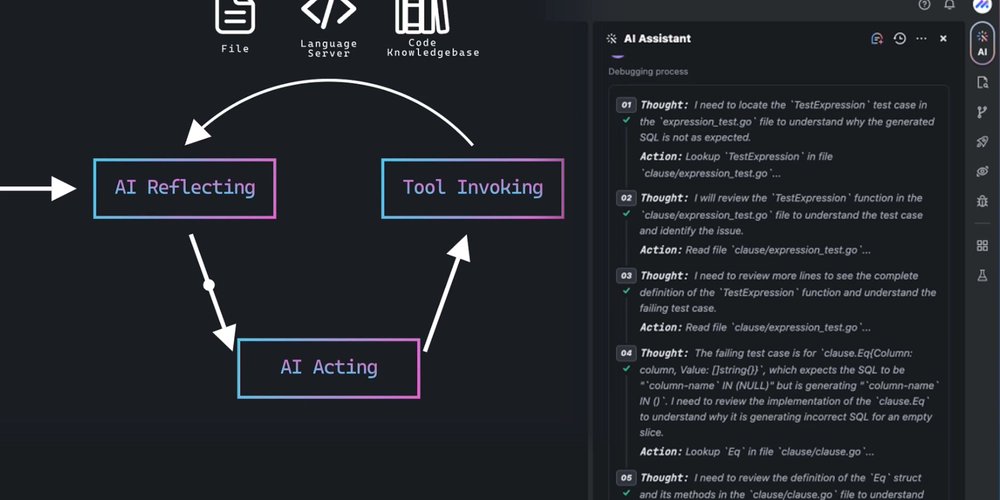Click the green checkmark under step 03
Screen dimensions: 1000x500
(626, 291)
